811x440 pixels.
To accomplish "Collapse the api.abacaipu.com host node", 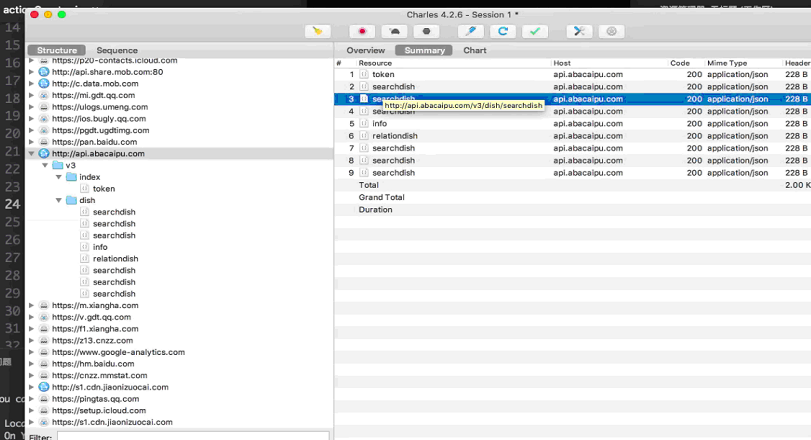I will coord(32,154).
